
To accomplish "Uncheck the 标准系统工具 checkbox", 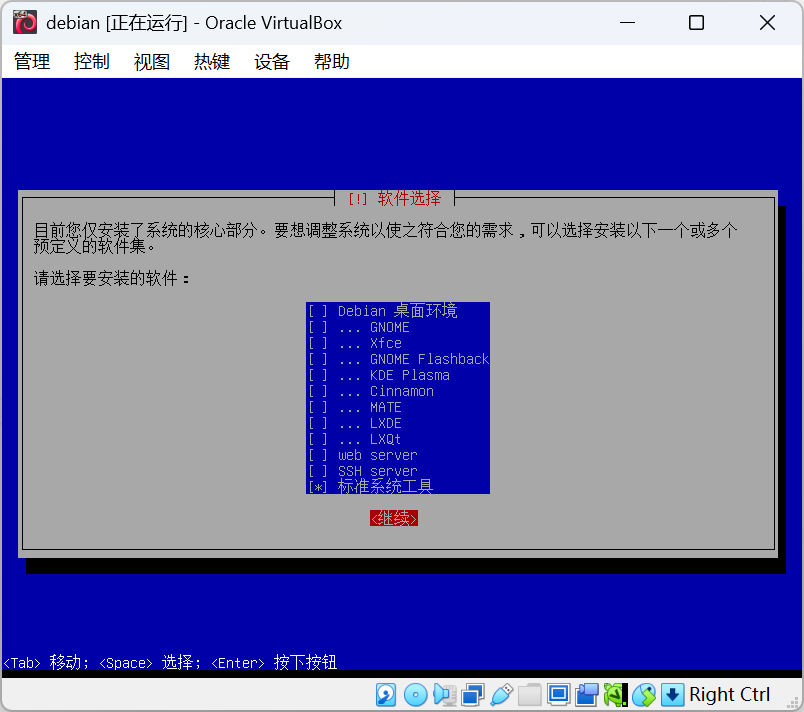I will [x=317, y=487].
